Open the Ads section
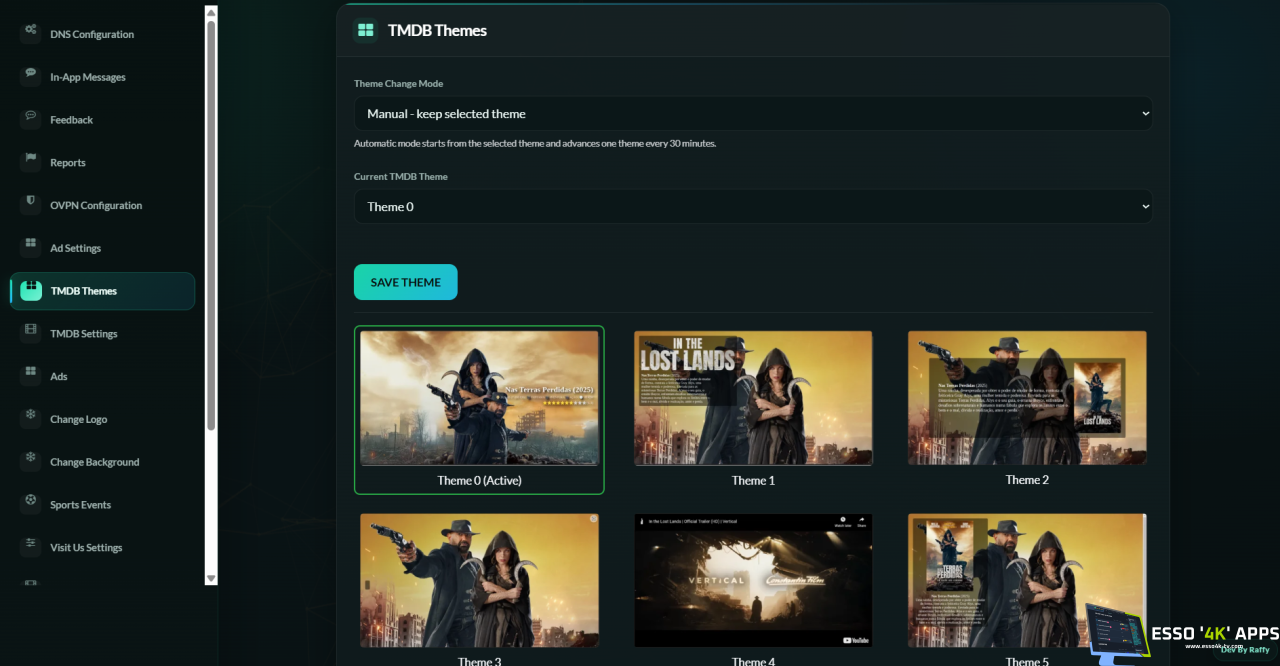The width and height of the screenshot is (1280, 666). 102,377
